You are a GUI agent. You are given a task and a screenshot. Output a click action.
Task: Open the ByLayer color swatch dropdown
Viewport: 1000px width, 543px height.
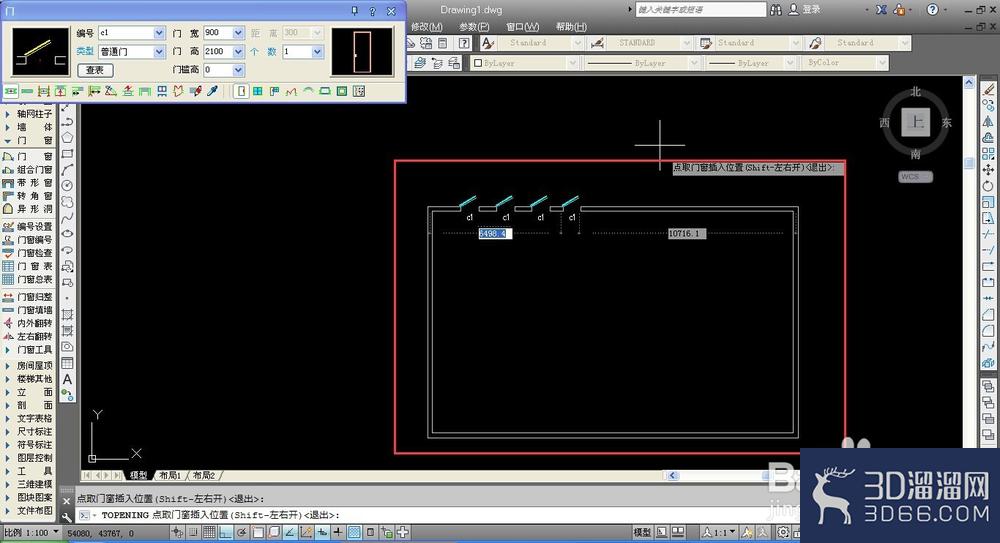pyautogui.click(x=524, y=63)
